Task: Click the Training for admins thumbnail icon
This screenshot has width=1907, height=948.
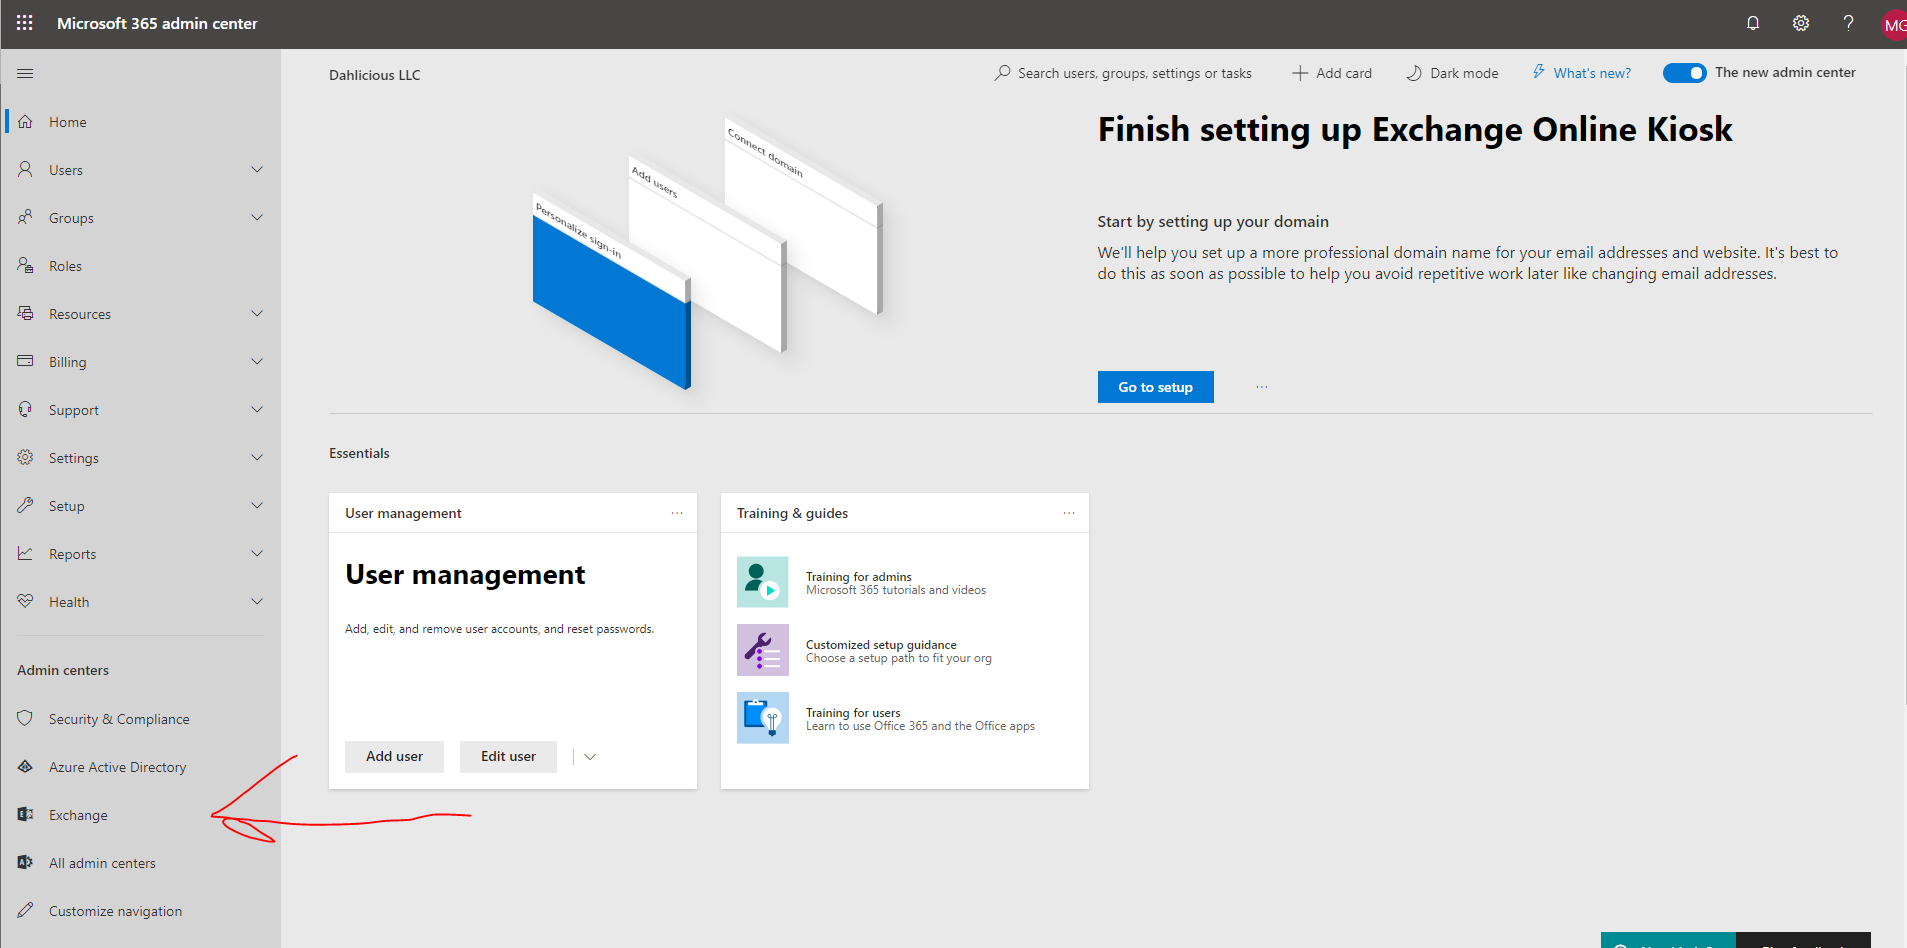Action: pos(763,582)
